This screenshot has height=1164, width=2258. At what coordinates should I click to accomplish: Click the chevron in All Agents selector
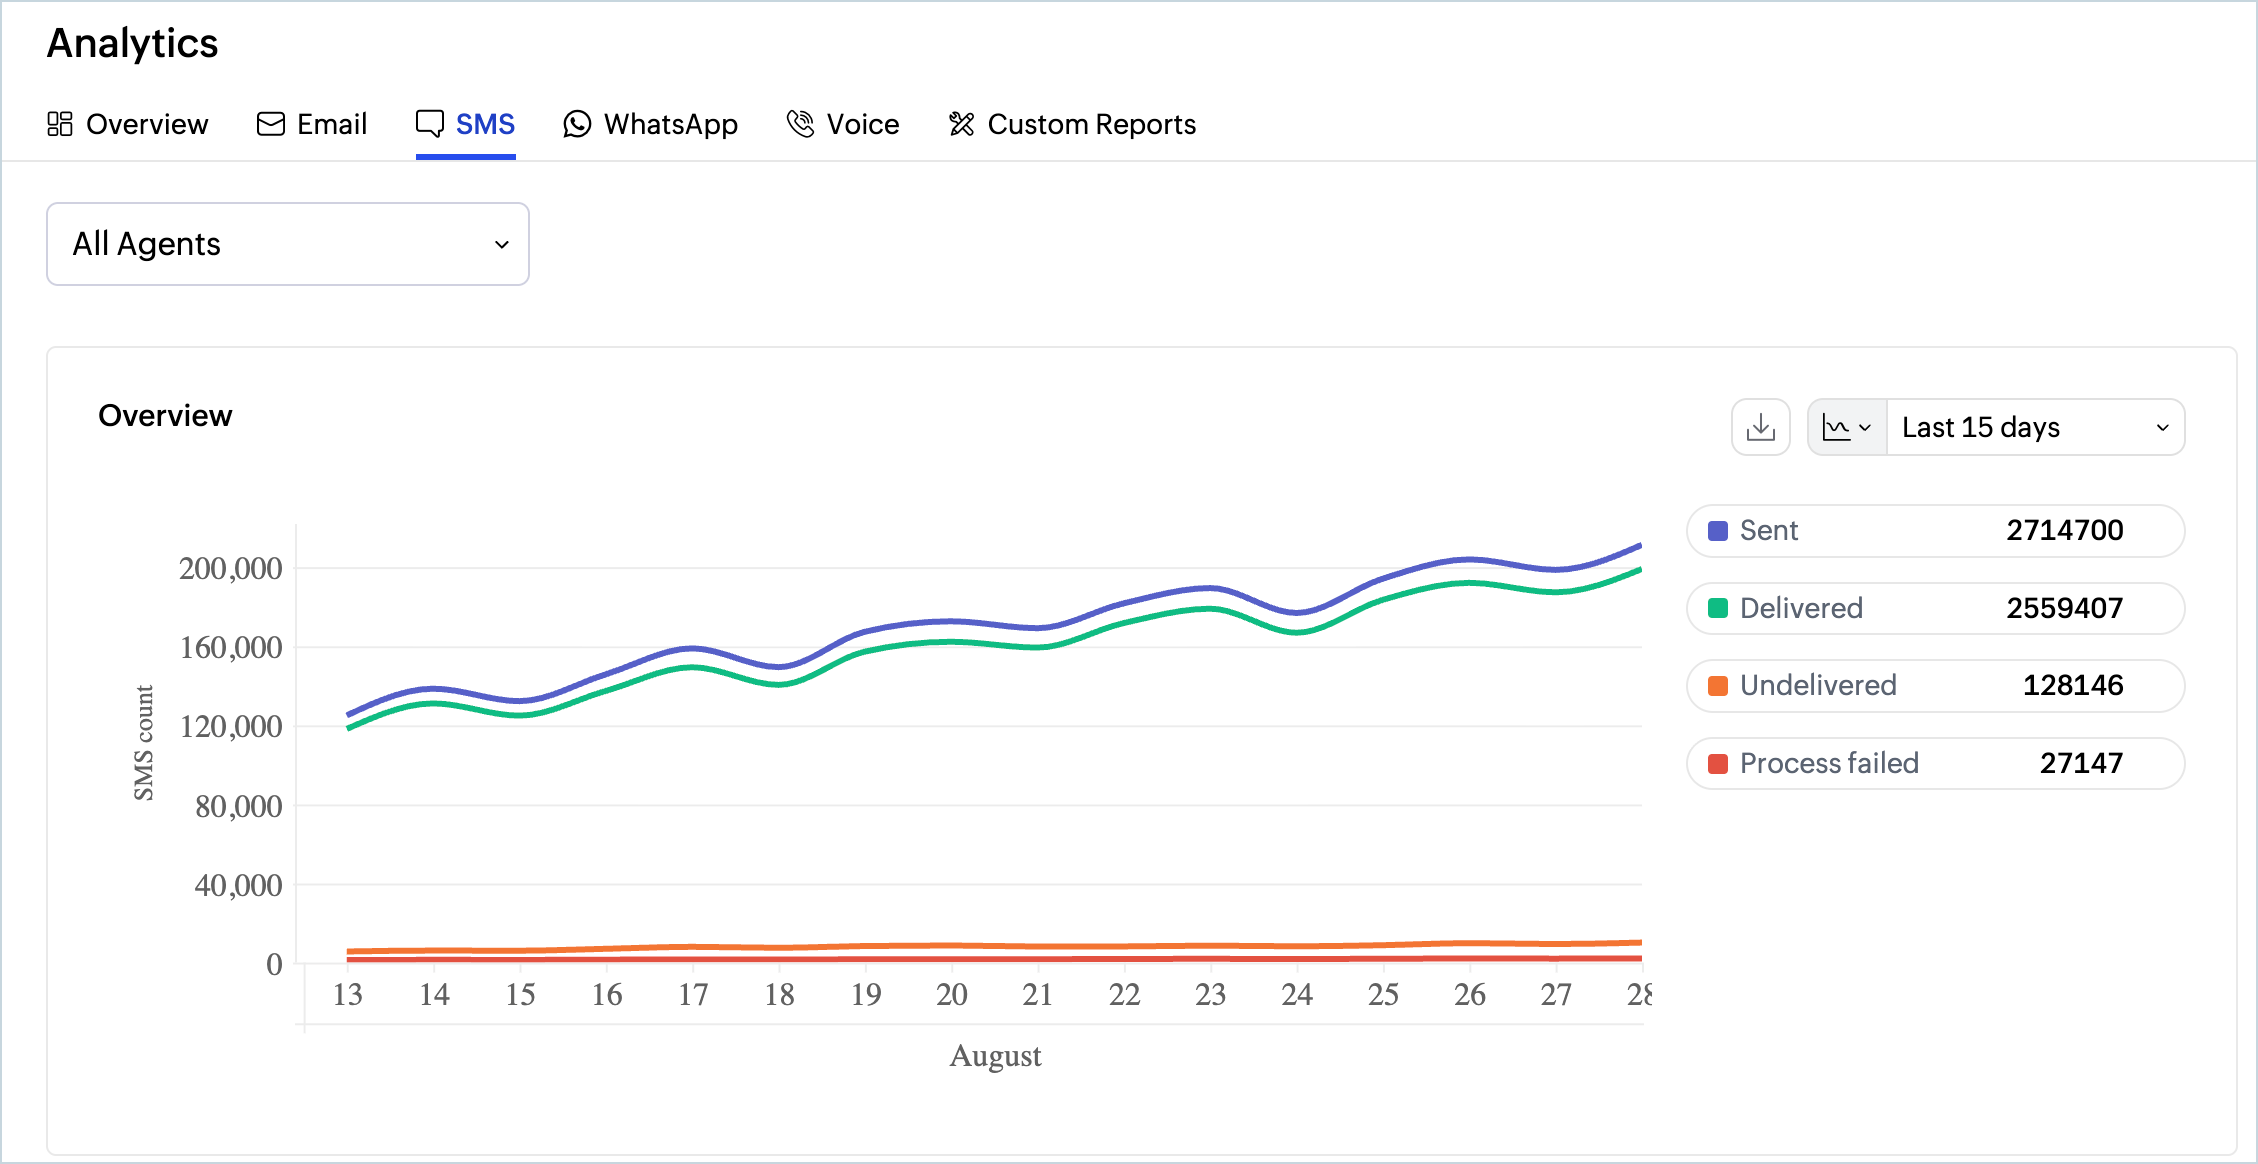tap(502, 245)
